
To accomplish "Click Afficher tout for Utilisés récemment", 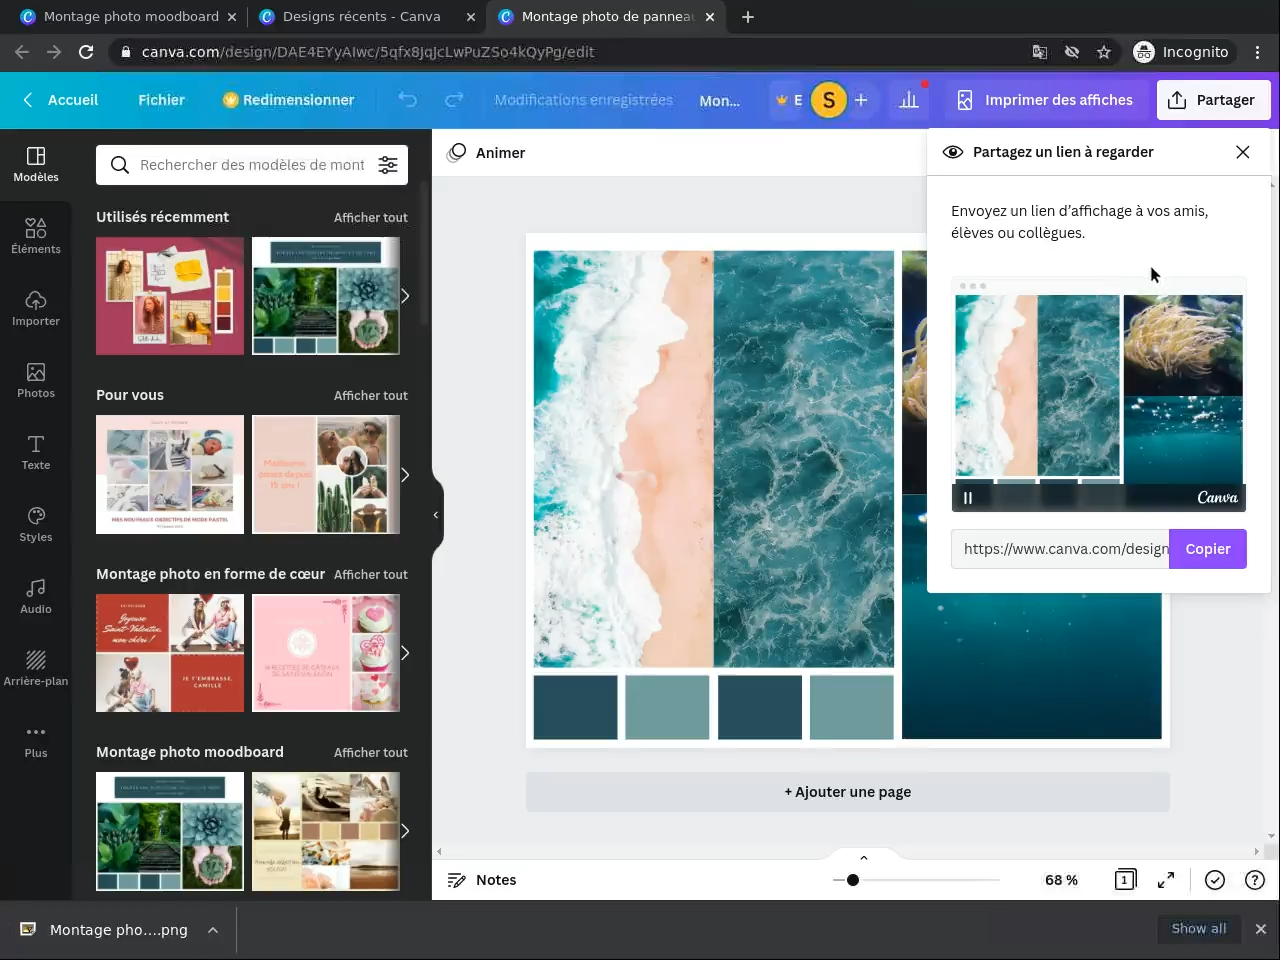I will [x=371, y=217].
